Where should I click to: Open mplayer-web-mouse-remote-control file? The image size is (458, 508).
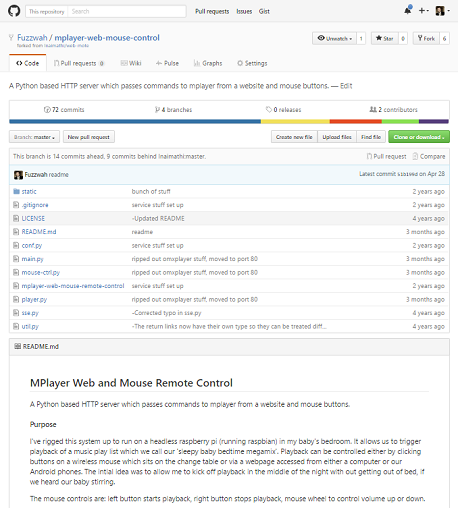tap(73, 286)
